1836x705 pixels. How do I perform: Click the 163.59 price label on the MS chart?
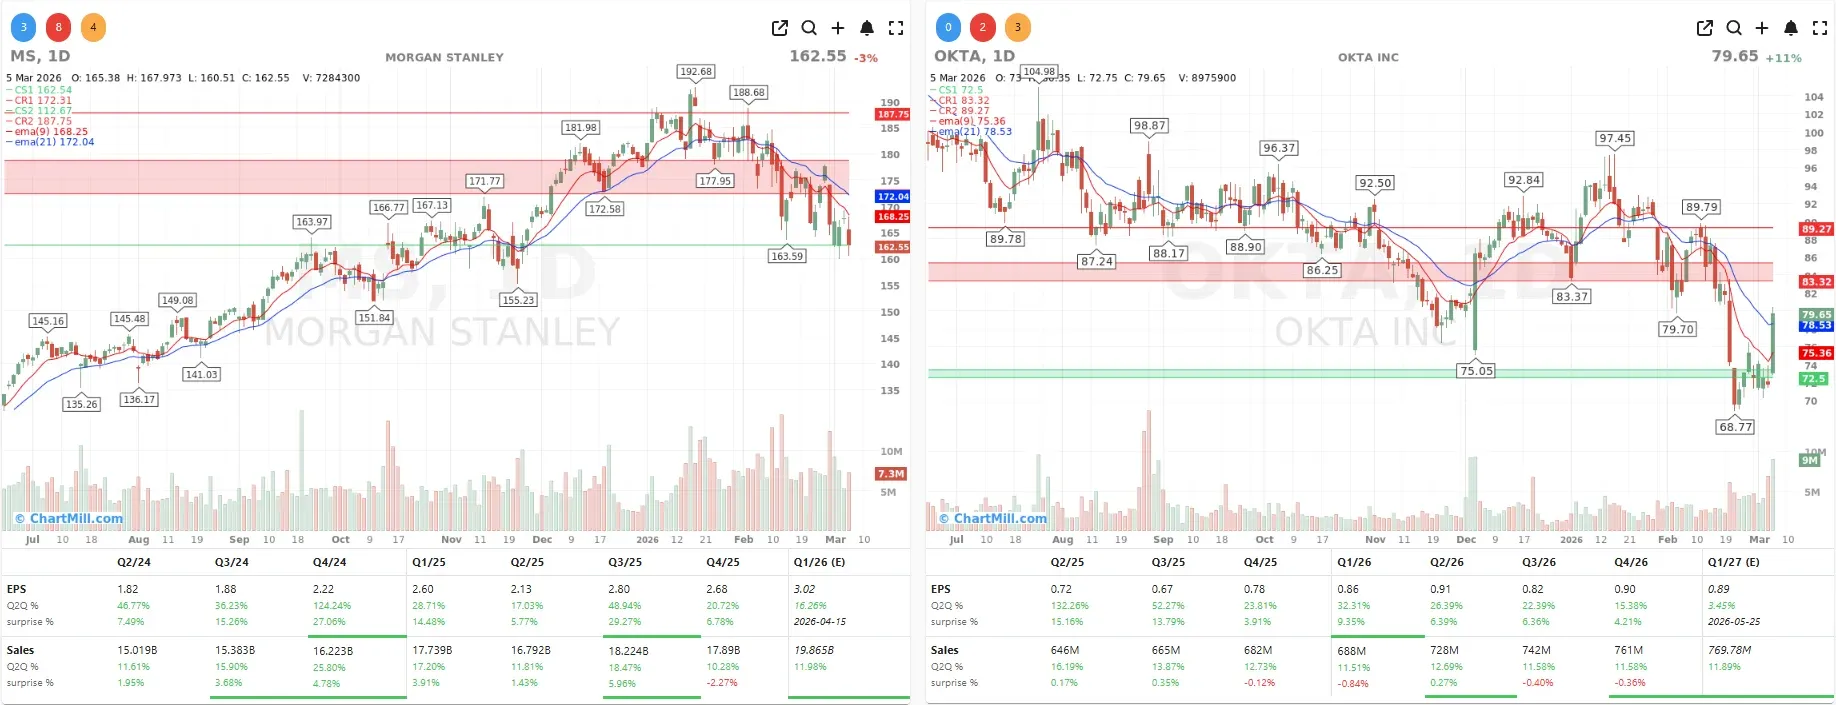pos(787,256)
